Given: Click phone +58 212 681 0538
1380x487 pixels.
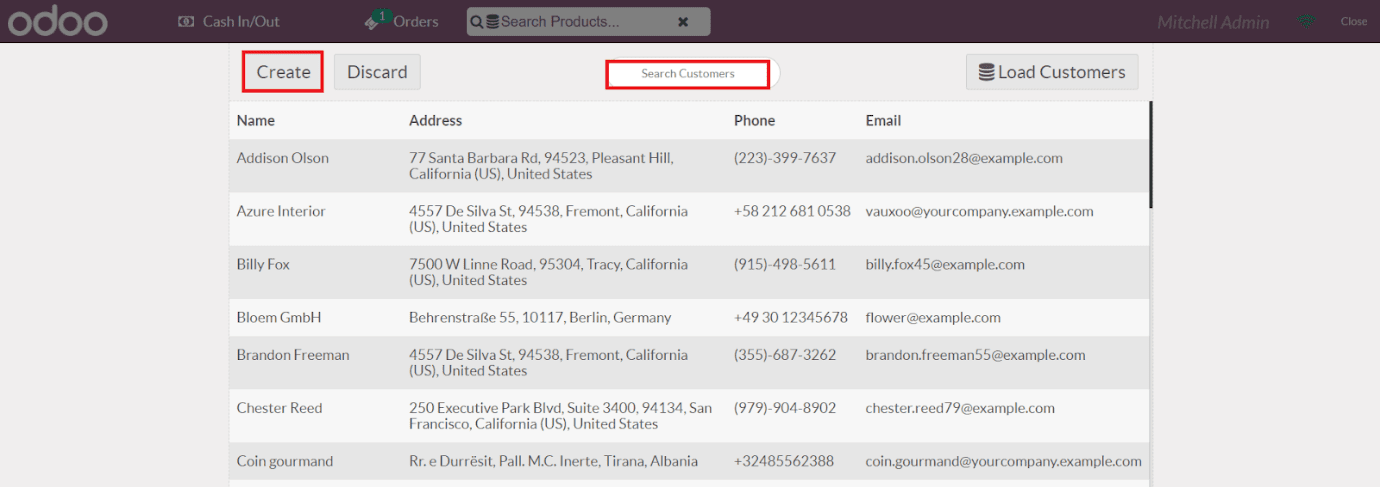Looking at the screenshot, I should tap(792, 211).
